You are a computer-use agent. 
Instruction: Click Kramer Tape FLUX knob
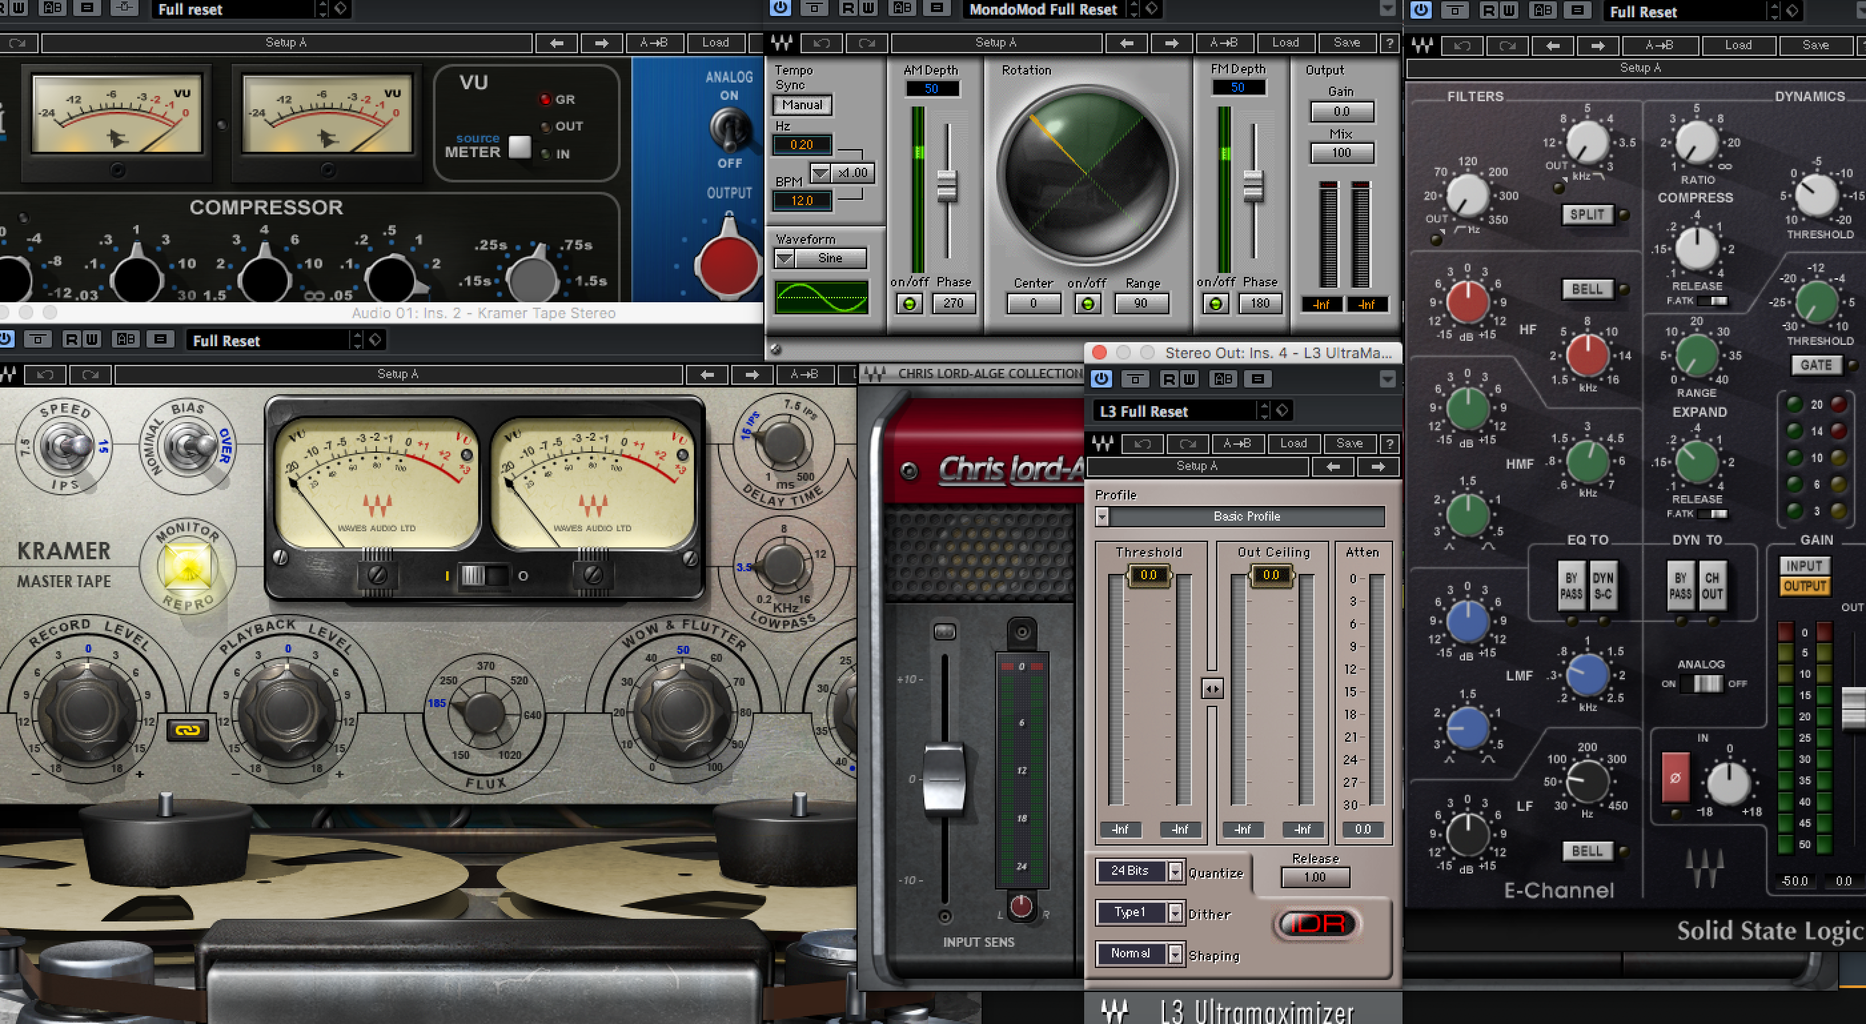tap(484, 713)
